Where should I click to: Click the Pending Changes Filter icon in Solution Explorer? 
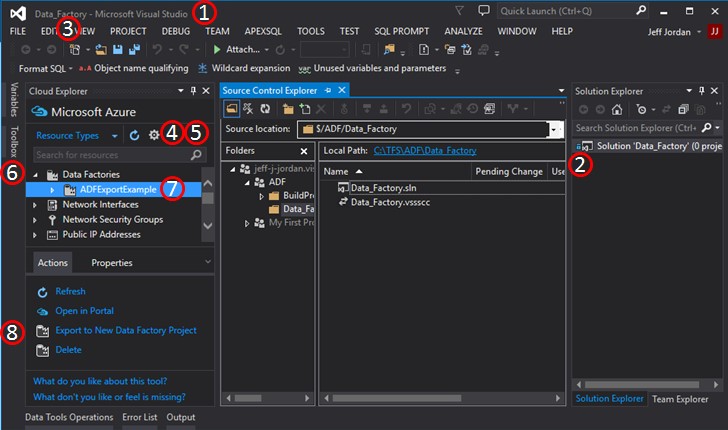[642, 110]
